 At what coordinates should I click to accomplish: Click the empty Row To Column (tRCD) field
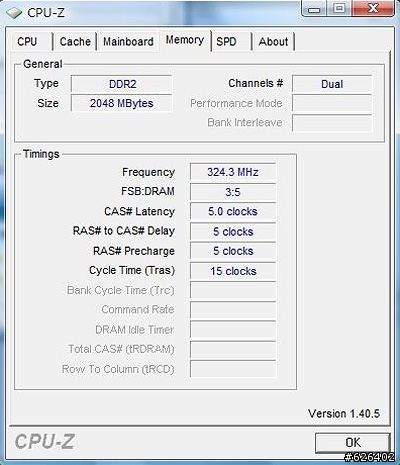(233, 369)
